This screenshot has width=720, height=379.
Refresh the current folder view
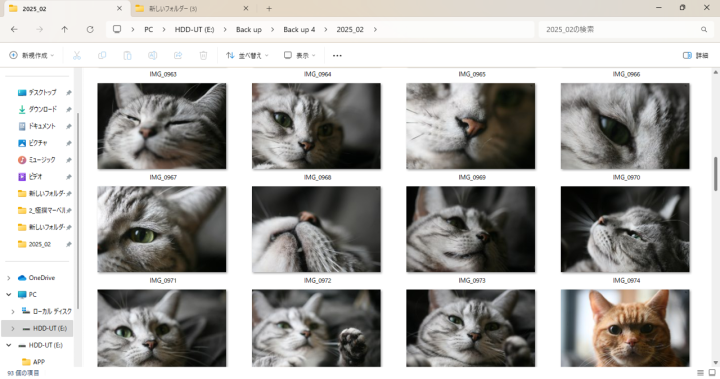coord(90,29)
